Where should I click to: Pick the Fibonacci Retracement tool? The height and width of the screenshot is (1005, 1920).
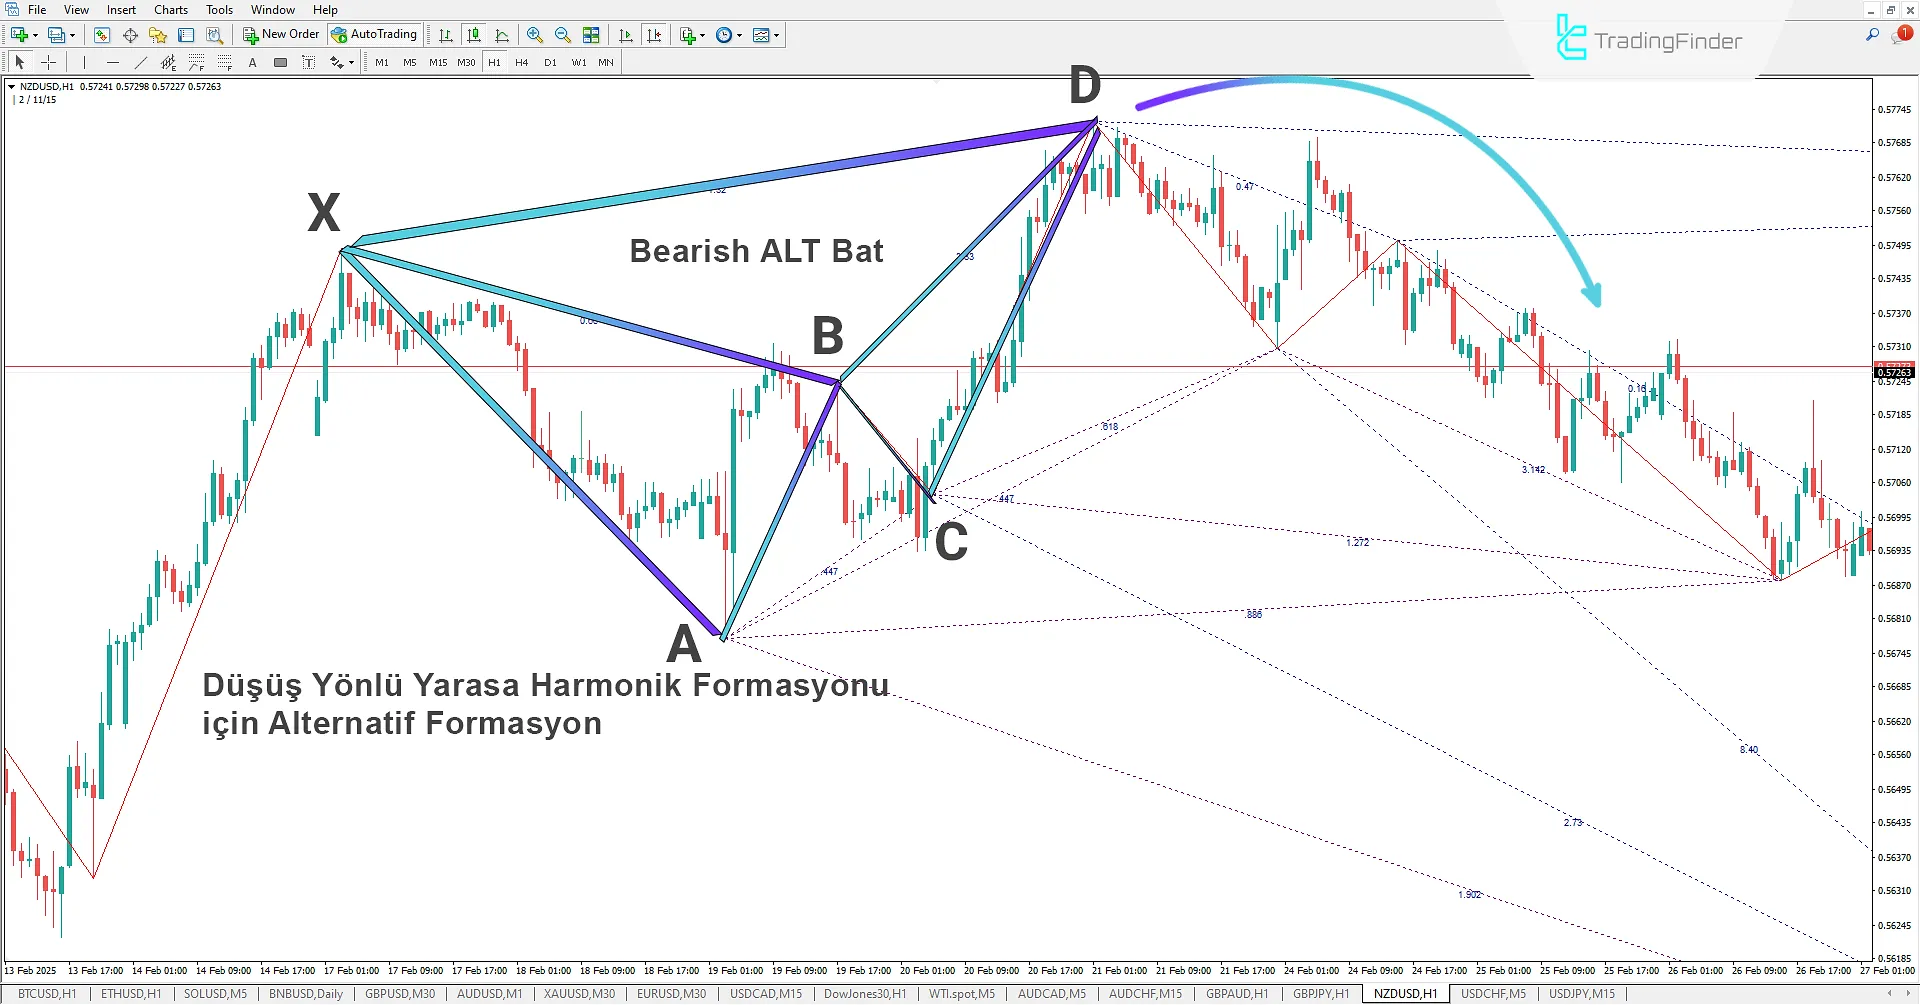197,62
